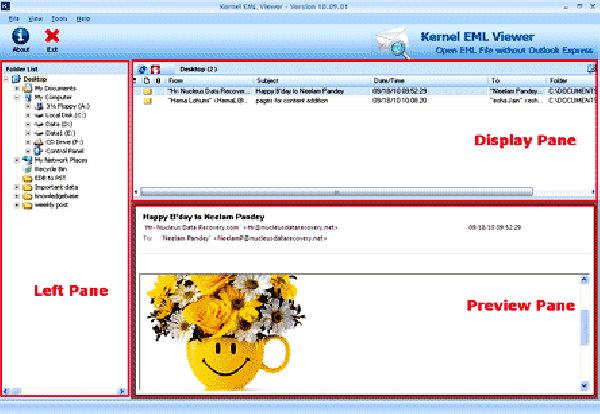Click preview pane scroll-up arrow
Screen dimensions: 600x414
click(x=584, y=279)
